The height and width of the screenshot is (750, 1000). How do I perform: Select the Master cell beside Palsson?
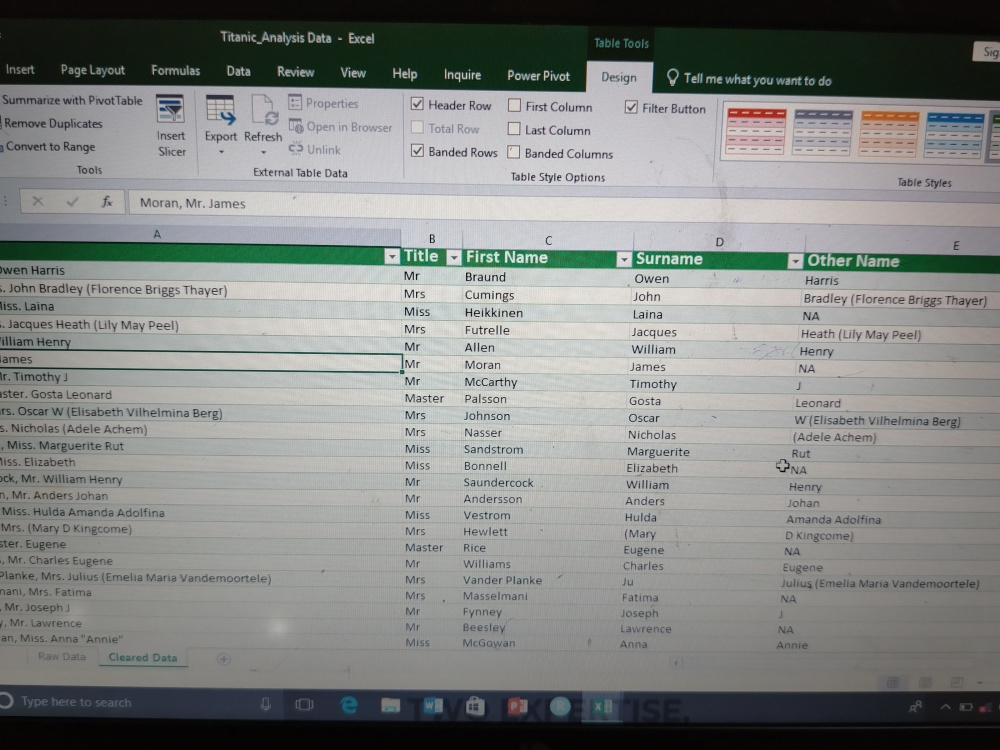pyautogui.click(x=432, y=398)
